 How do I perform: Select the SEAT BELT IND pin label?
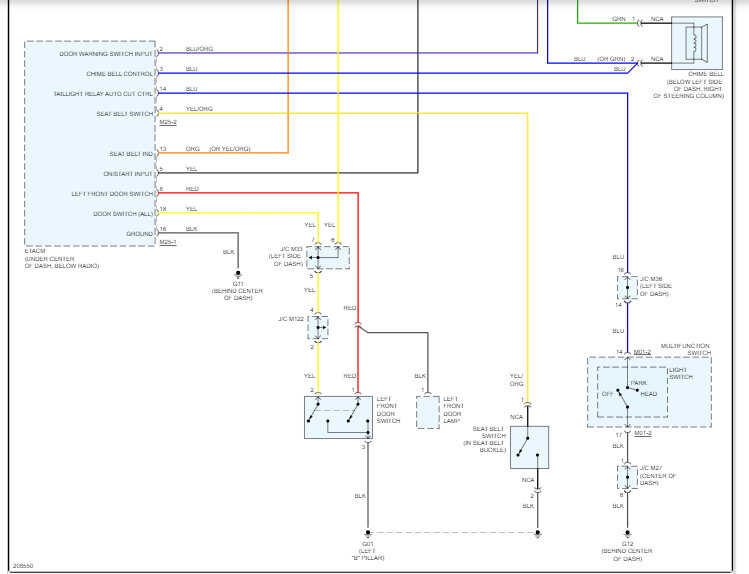click(x=131, y=154)
